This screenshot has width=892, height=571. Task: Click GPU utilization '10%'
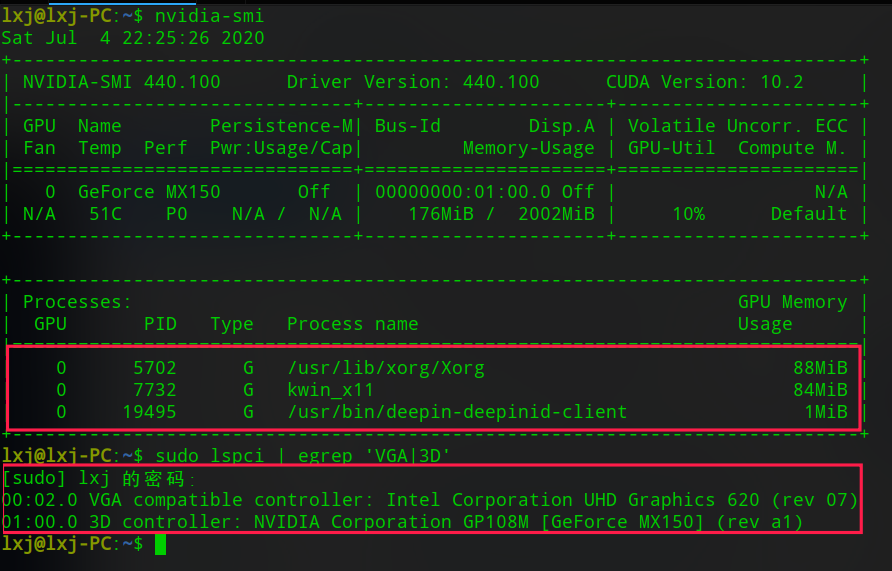pos(688,214)
